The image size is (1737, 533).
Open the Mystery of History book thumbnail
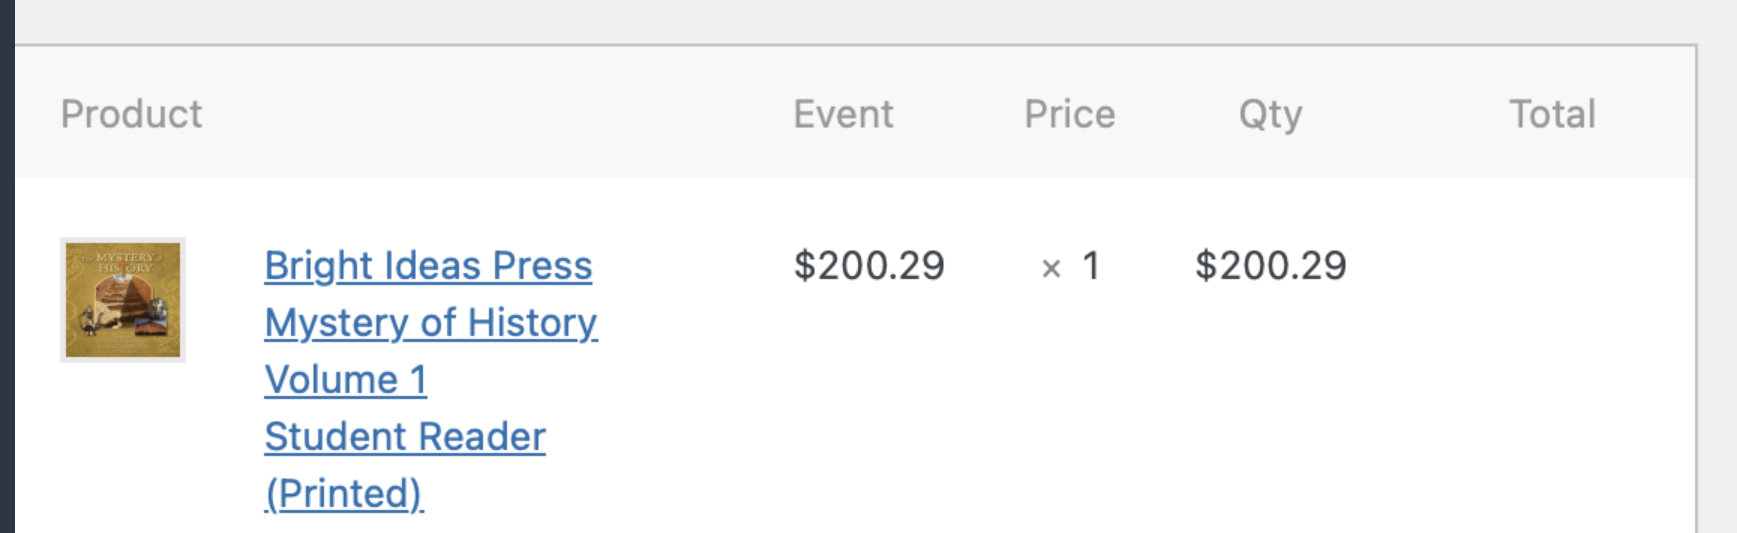(123, 300)
